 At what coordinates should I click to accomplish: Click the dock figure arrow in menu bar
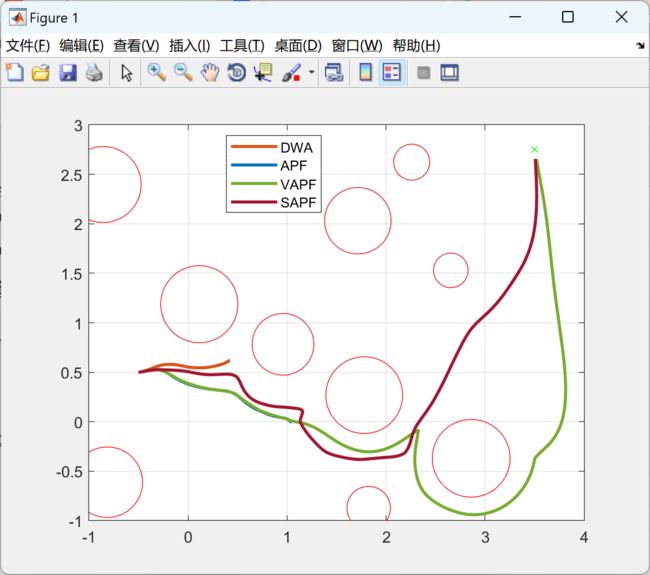(640, 46)
